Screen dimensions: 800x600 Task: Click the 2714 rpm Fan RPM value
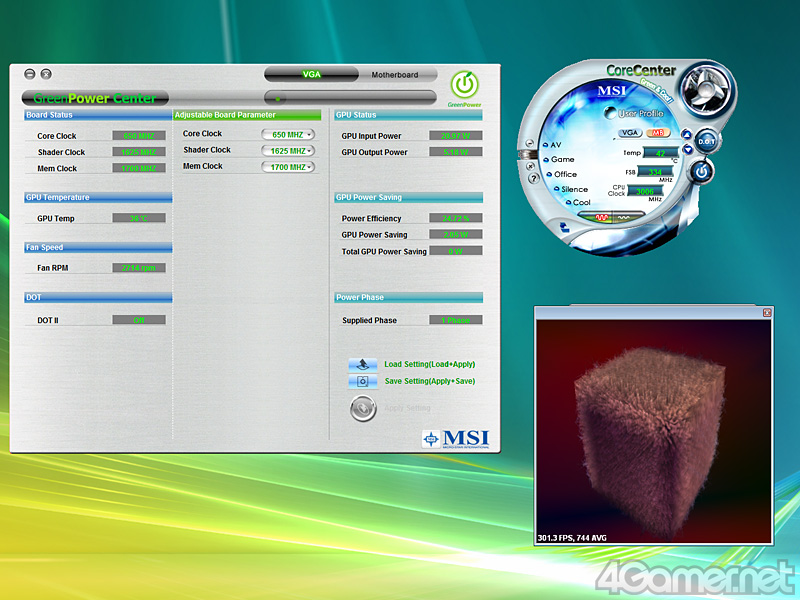(139, 268)
